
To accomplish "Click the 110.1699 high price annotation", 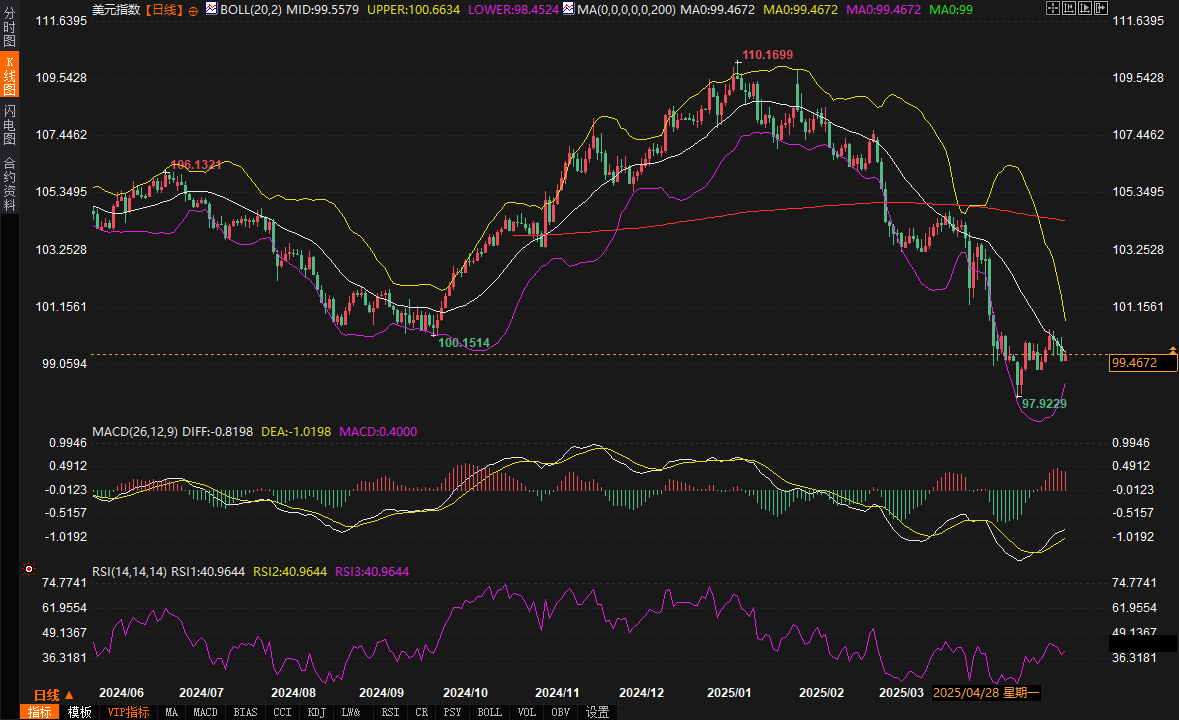I will click(767, 55).
